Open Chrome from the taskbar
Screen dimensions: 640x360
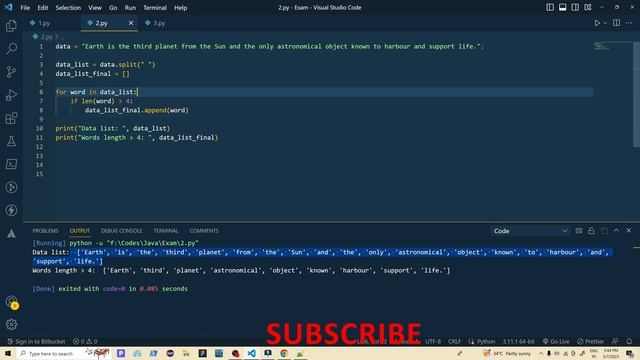(284, 353)
